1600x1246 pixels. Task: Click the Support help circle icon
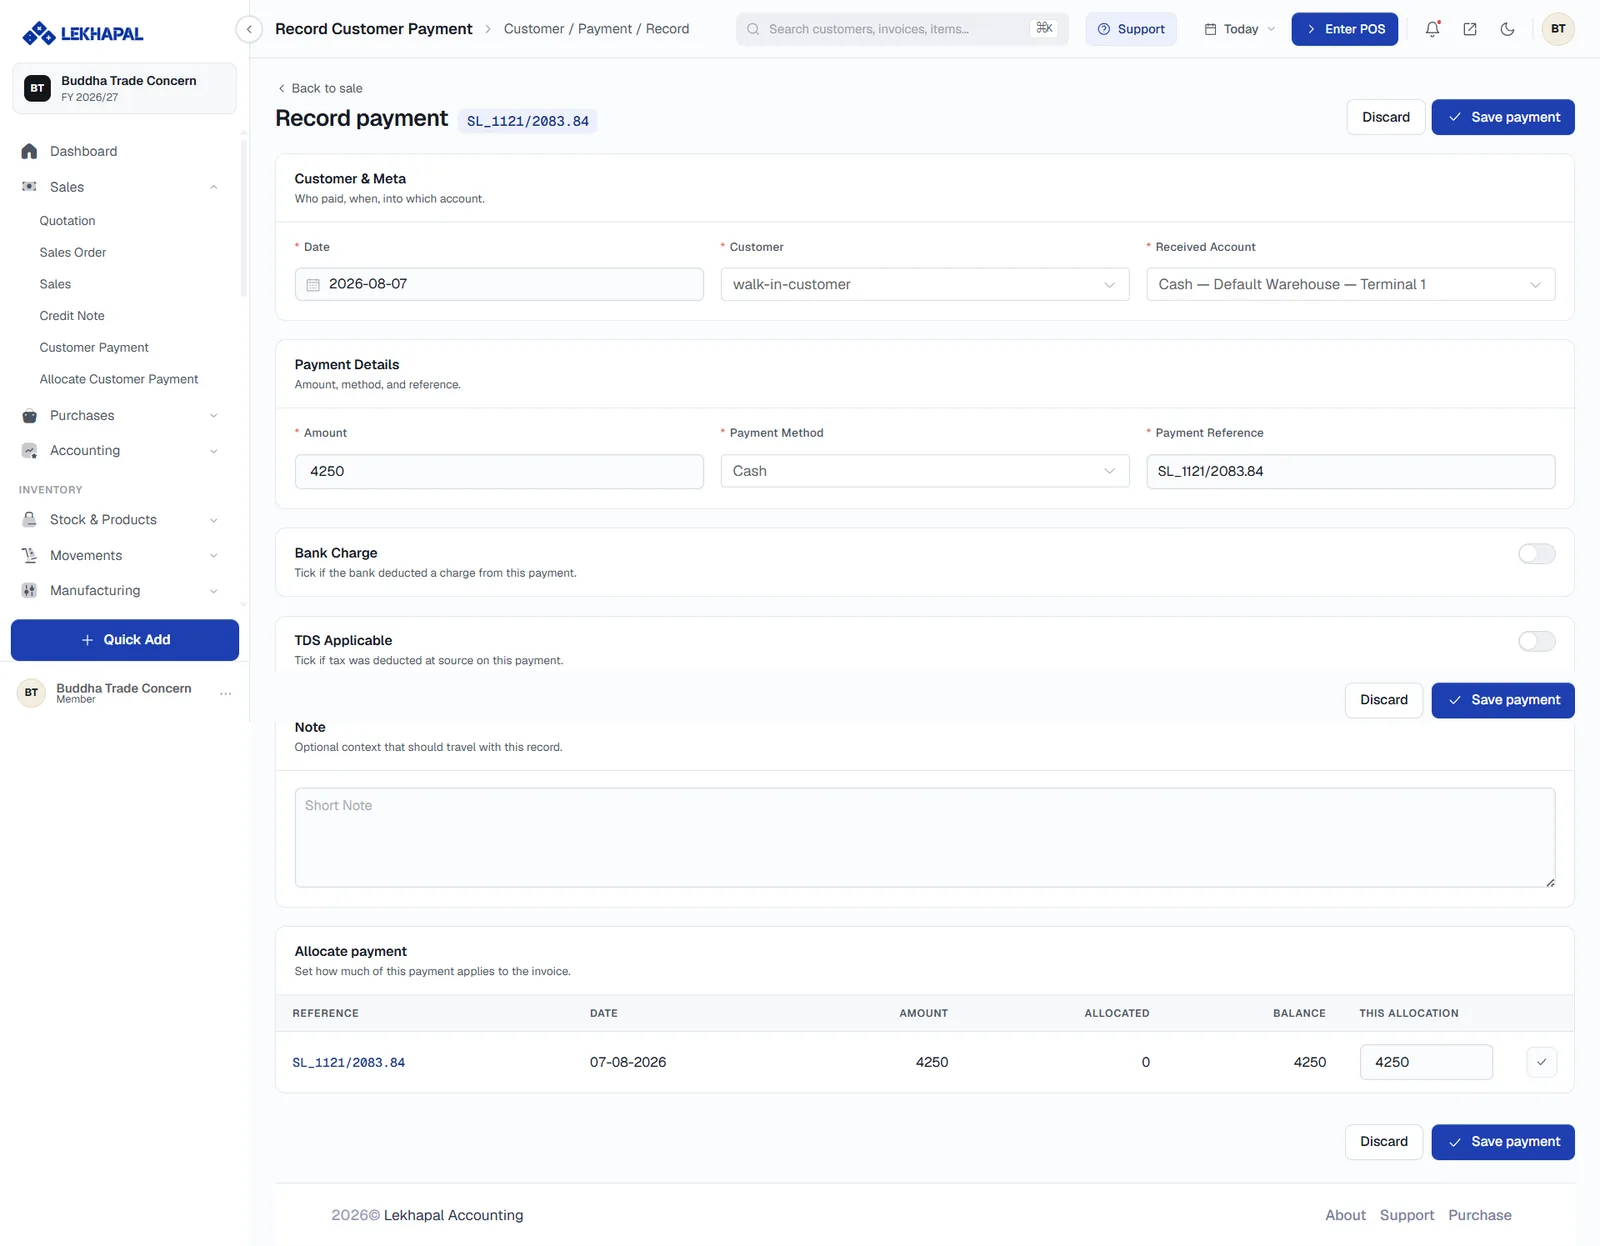pos(1104,29)
